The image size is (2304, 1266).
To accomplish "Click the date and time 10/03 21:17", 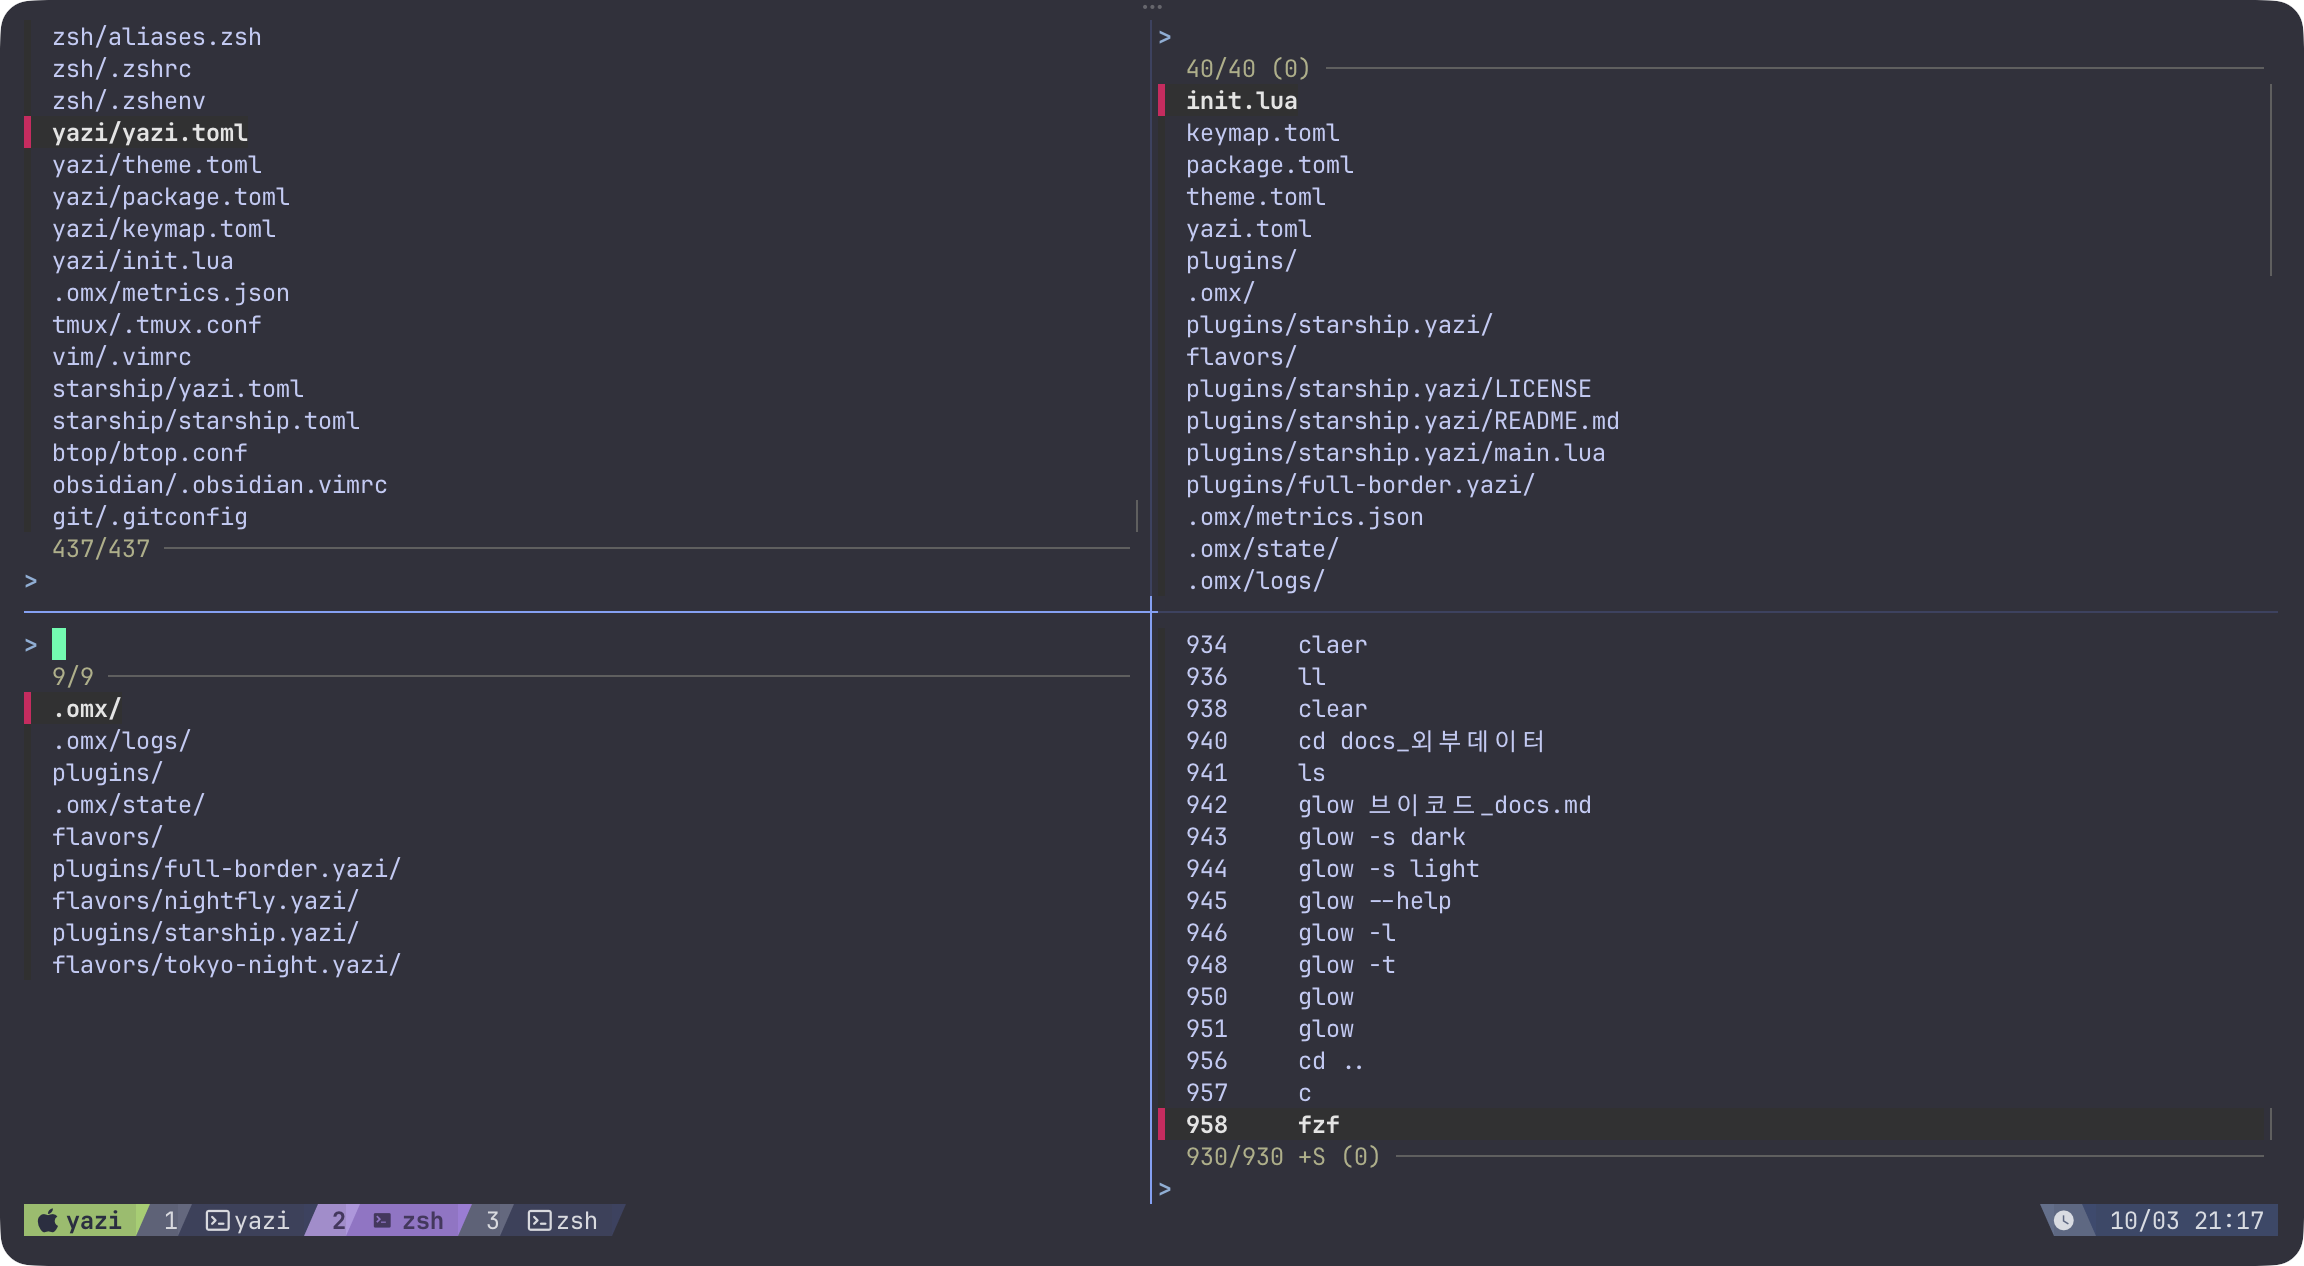I will click(2186, 1221).
